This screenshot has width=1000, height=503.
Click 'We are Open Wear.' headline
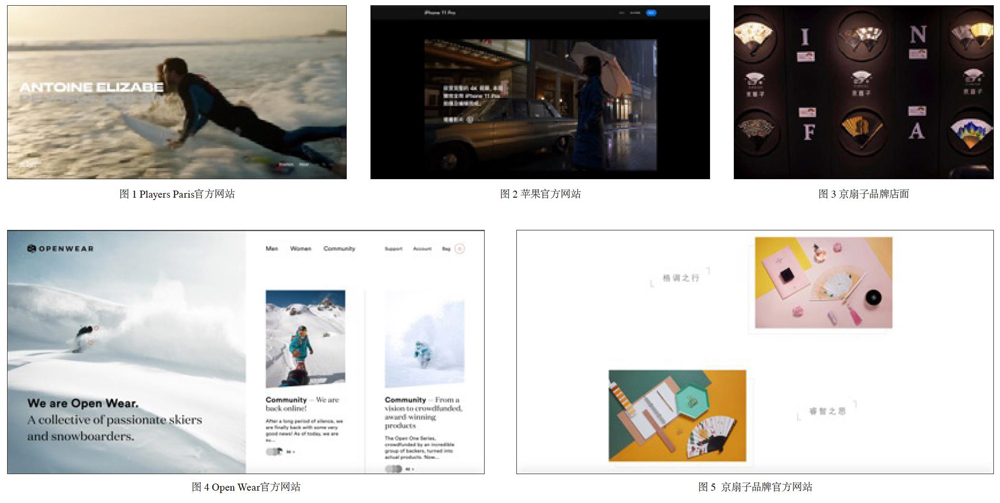83,403
